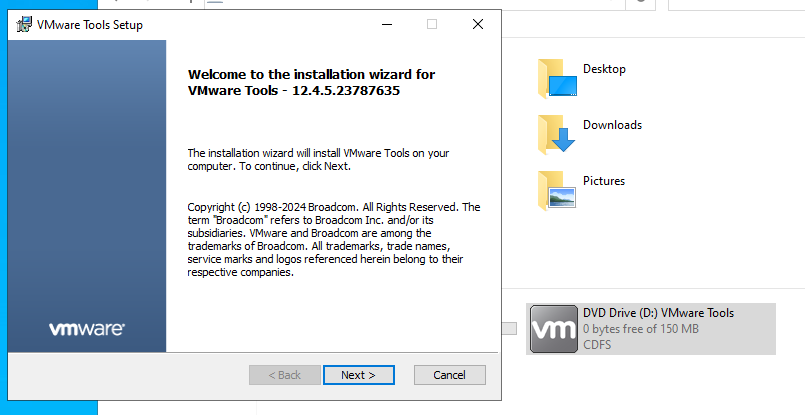Select the Pictures folder label

coord(604,181)
